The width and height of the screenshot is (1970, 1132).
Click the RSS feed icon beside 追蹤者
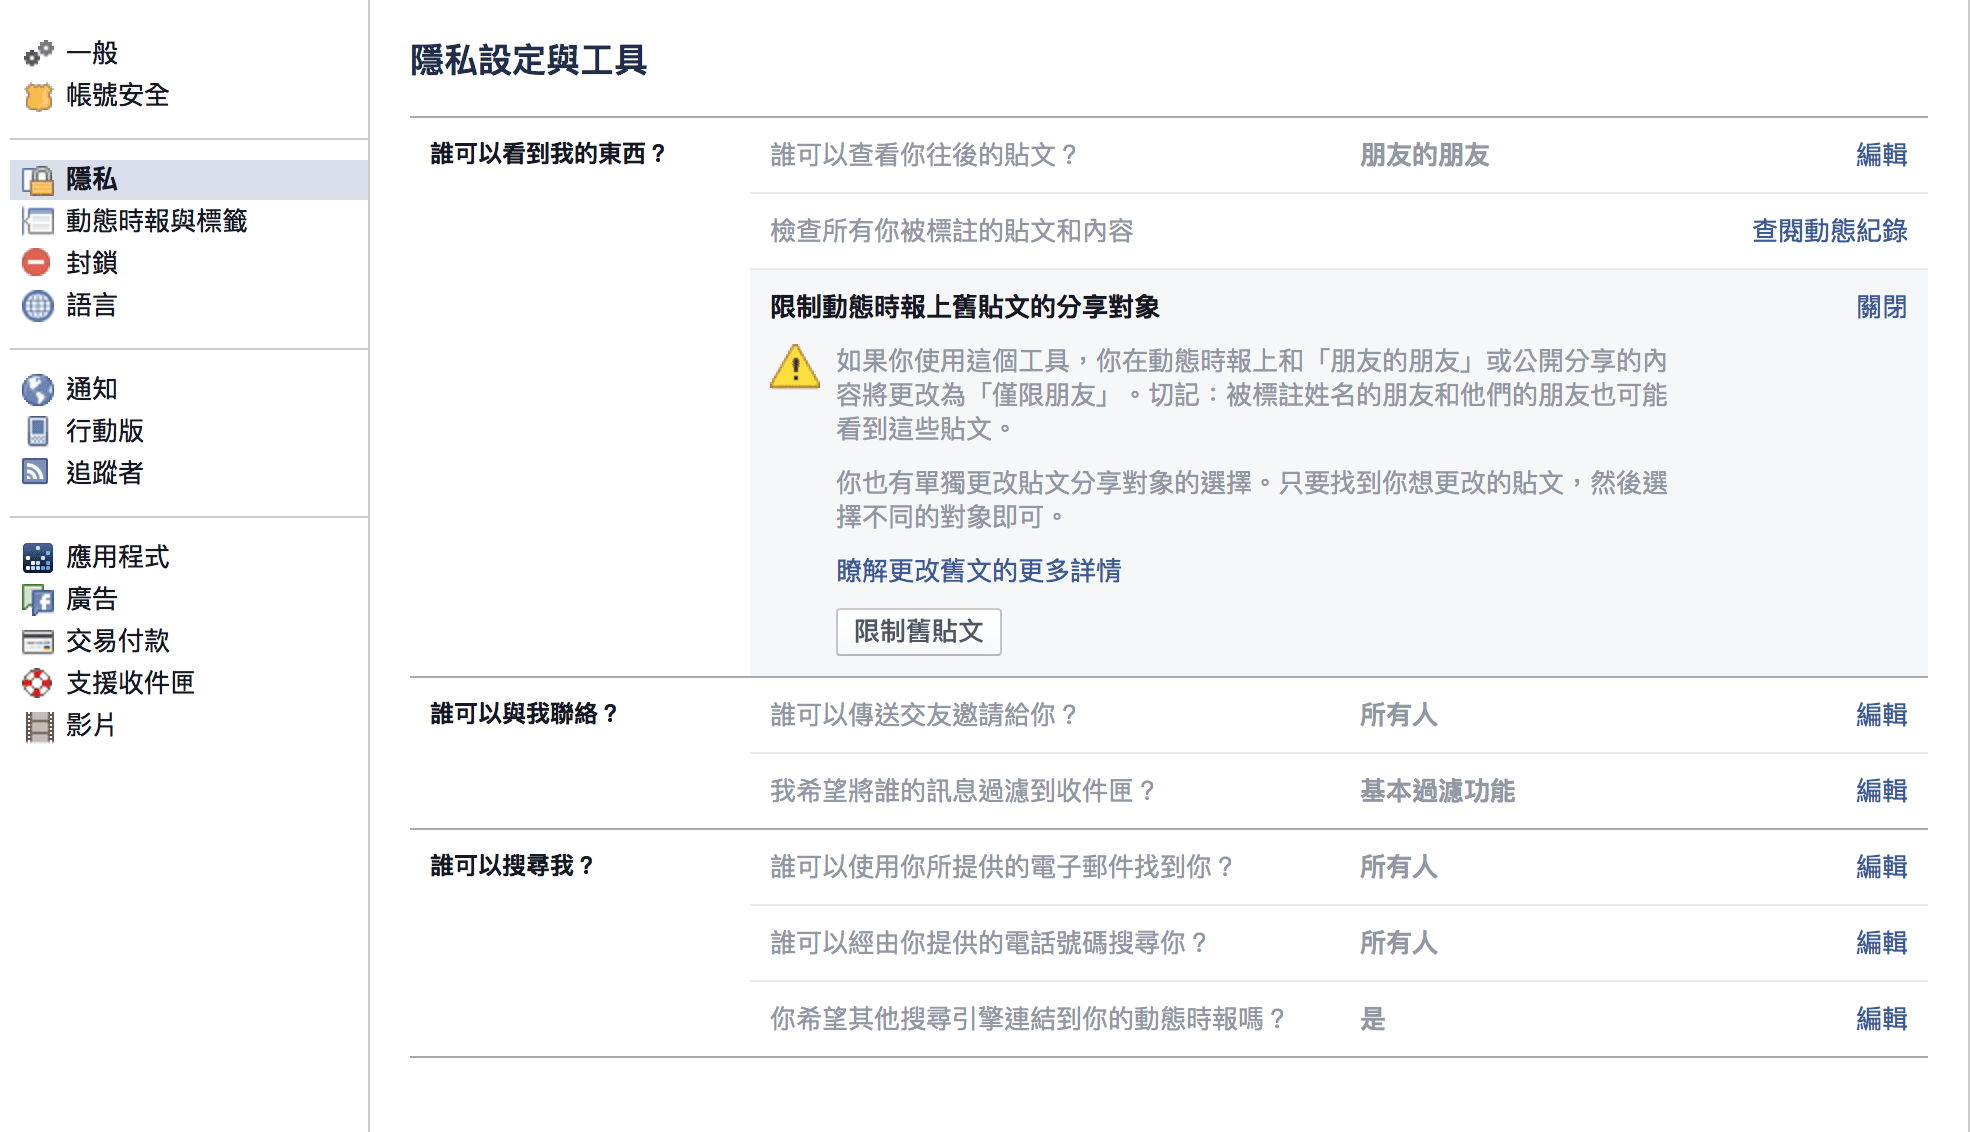tap(36, 472)
